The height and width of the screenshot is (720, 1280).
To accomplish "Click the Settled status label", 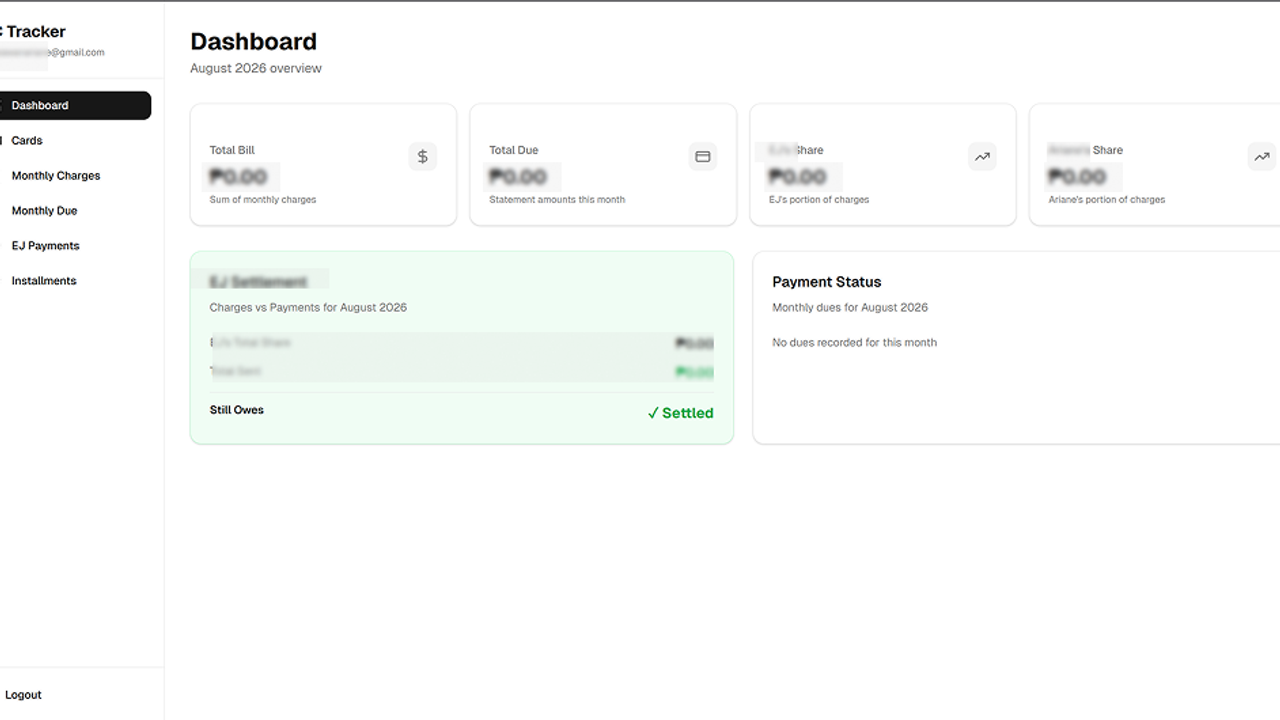I will point(680,413).
